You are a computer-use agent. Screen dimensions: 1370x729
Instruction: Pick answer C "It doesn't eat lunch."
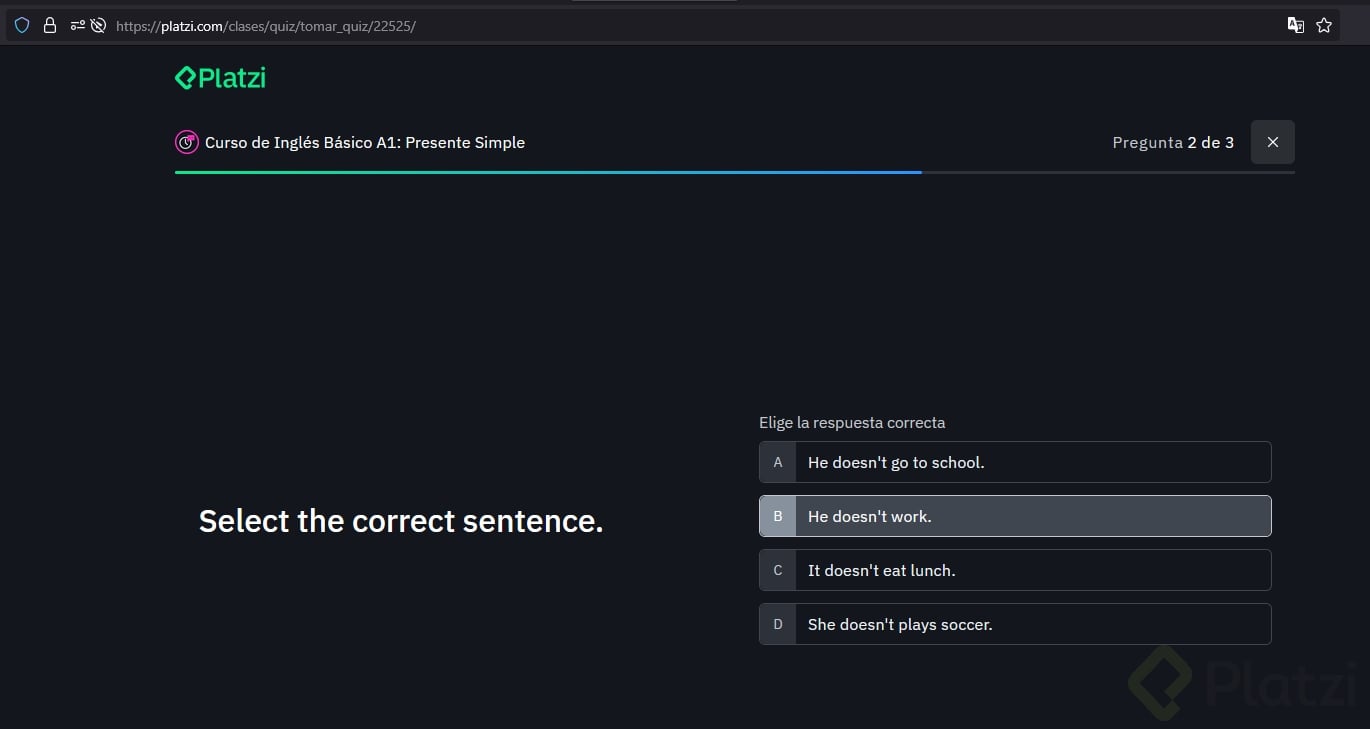(1015, 570)
